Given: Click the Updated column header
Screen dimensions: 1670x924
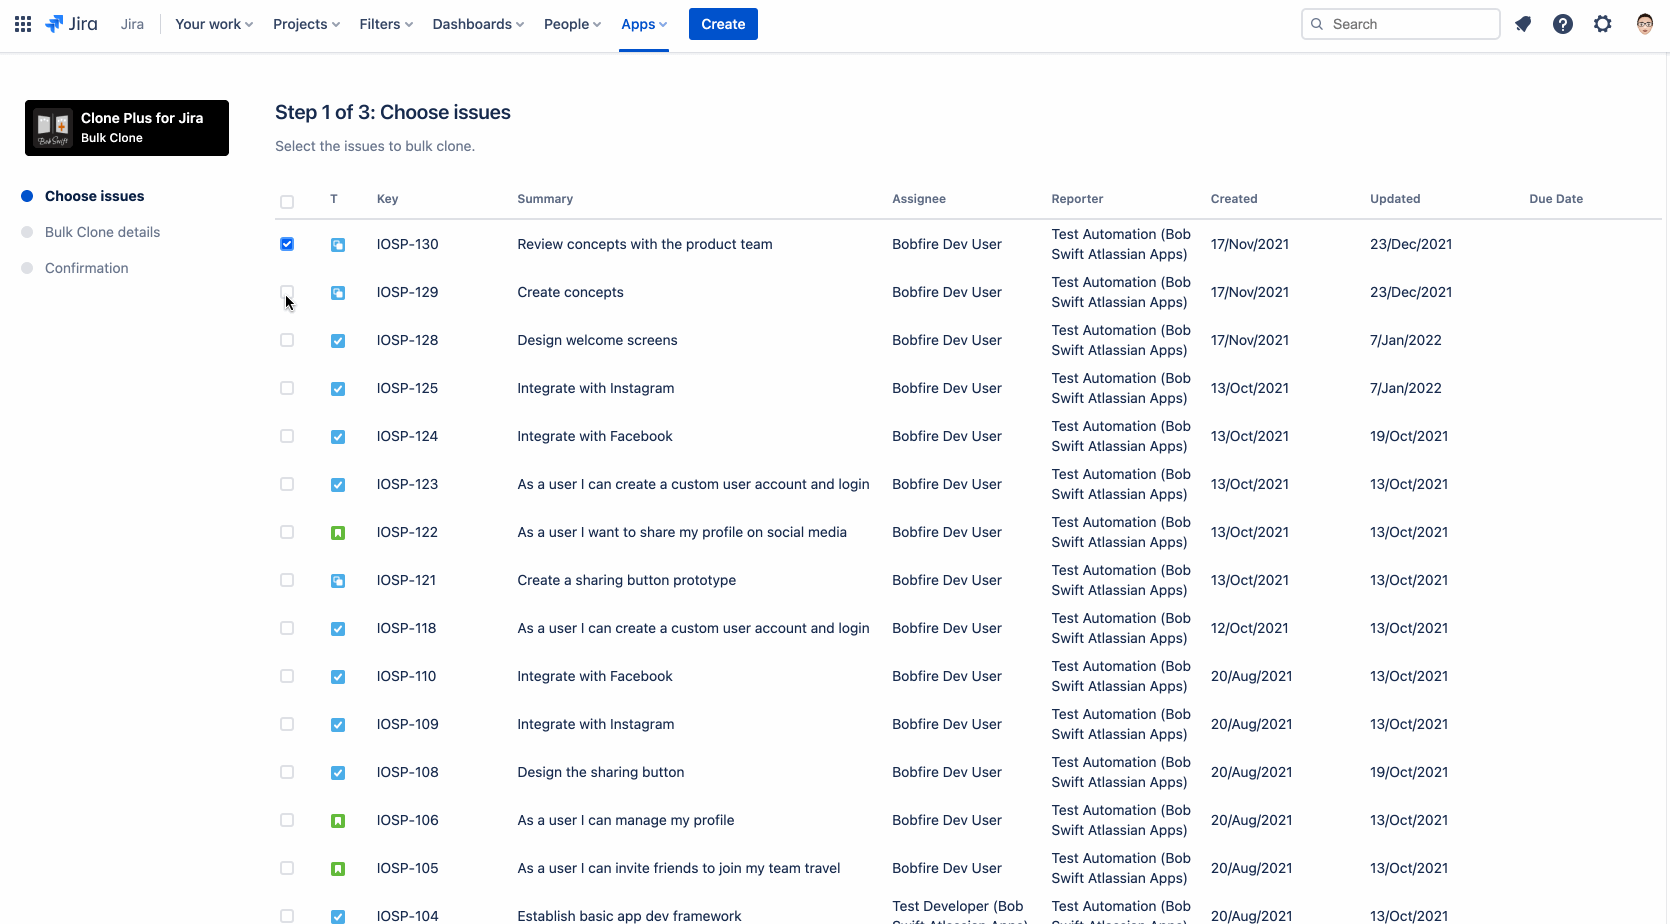Looking at the screenshot, I should (1395, 199).
